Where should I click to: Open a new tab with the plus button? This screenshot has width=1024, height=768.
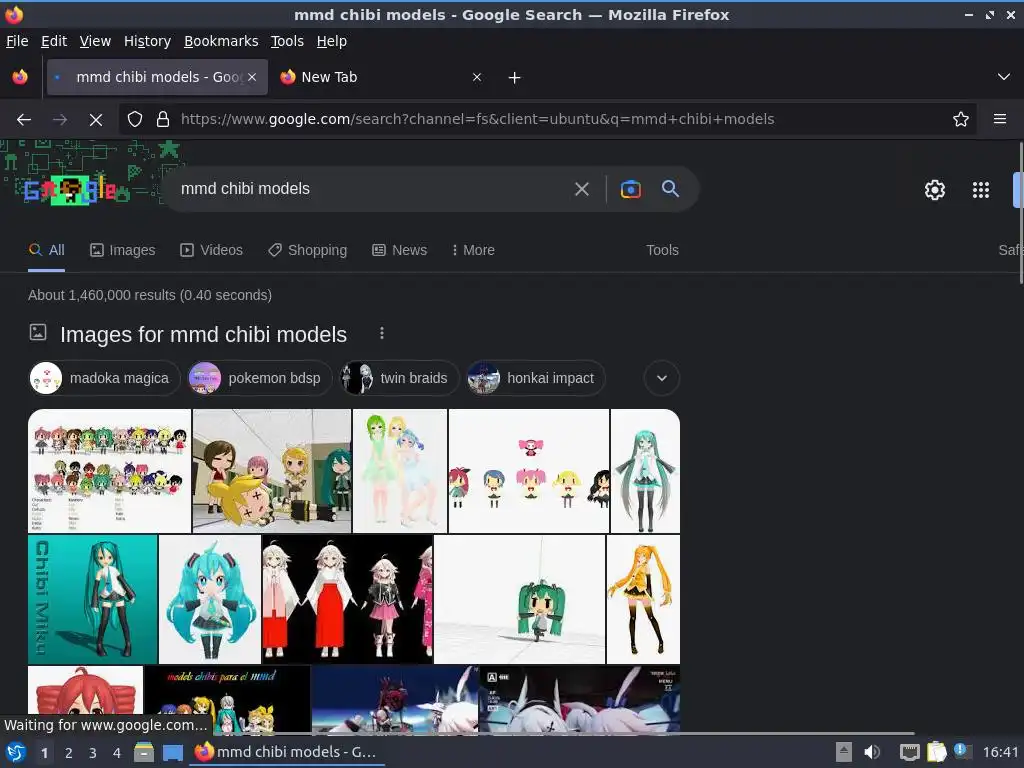click(514, 78)
